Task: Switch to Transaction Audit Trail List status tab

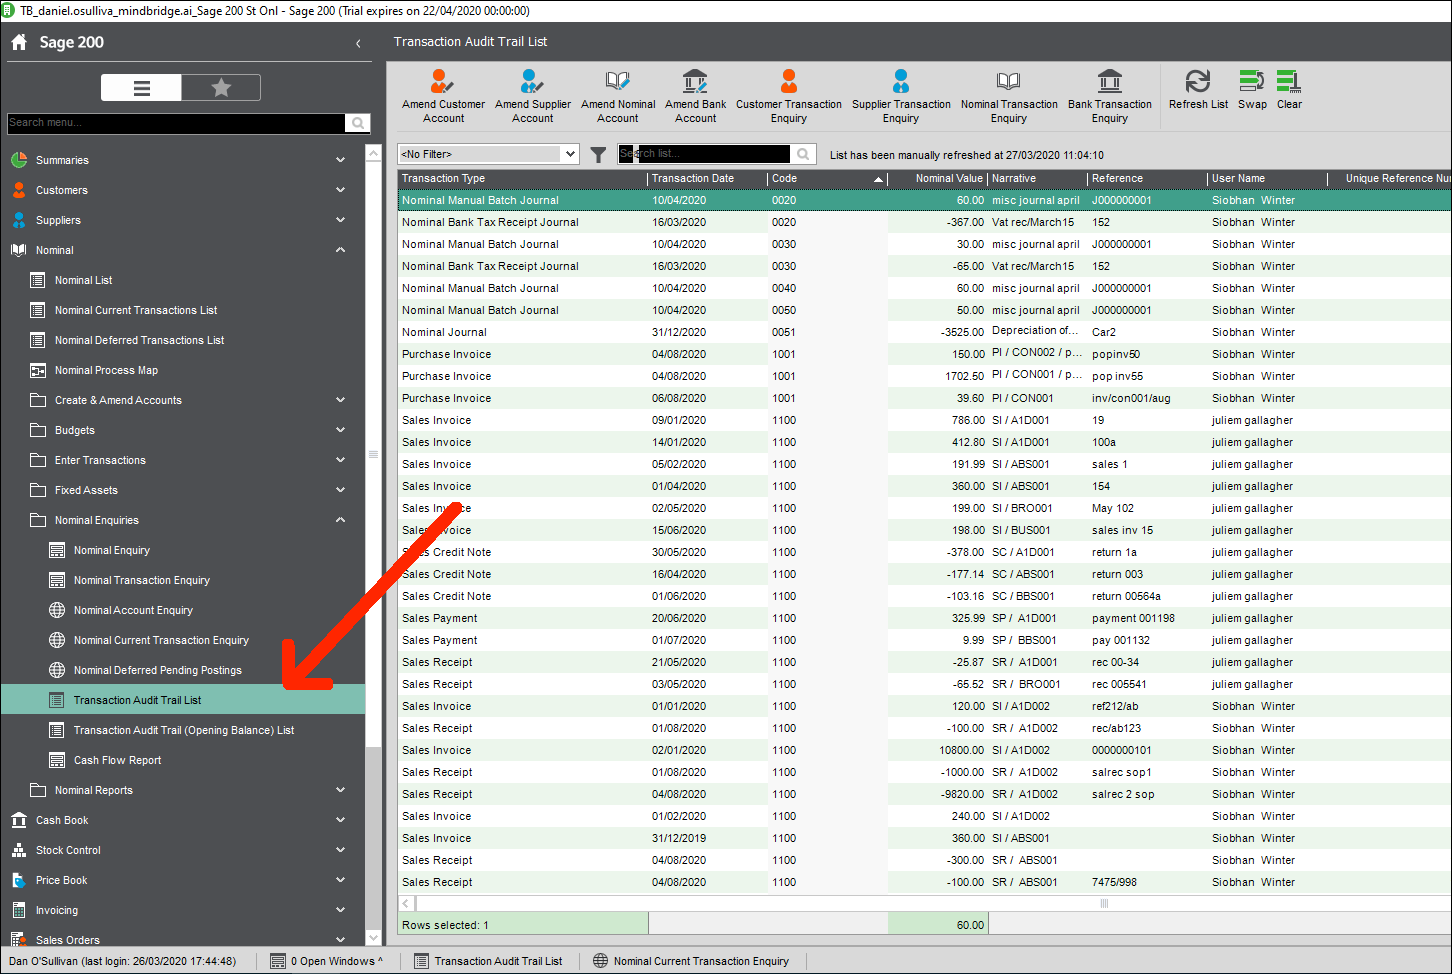Action: coord(489,961)
